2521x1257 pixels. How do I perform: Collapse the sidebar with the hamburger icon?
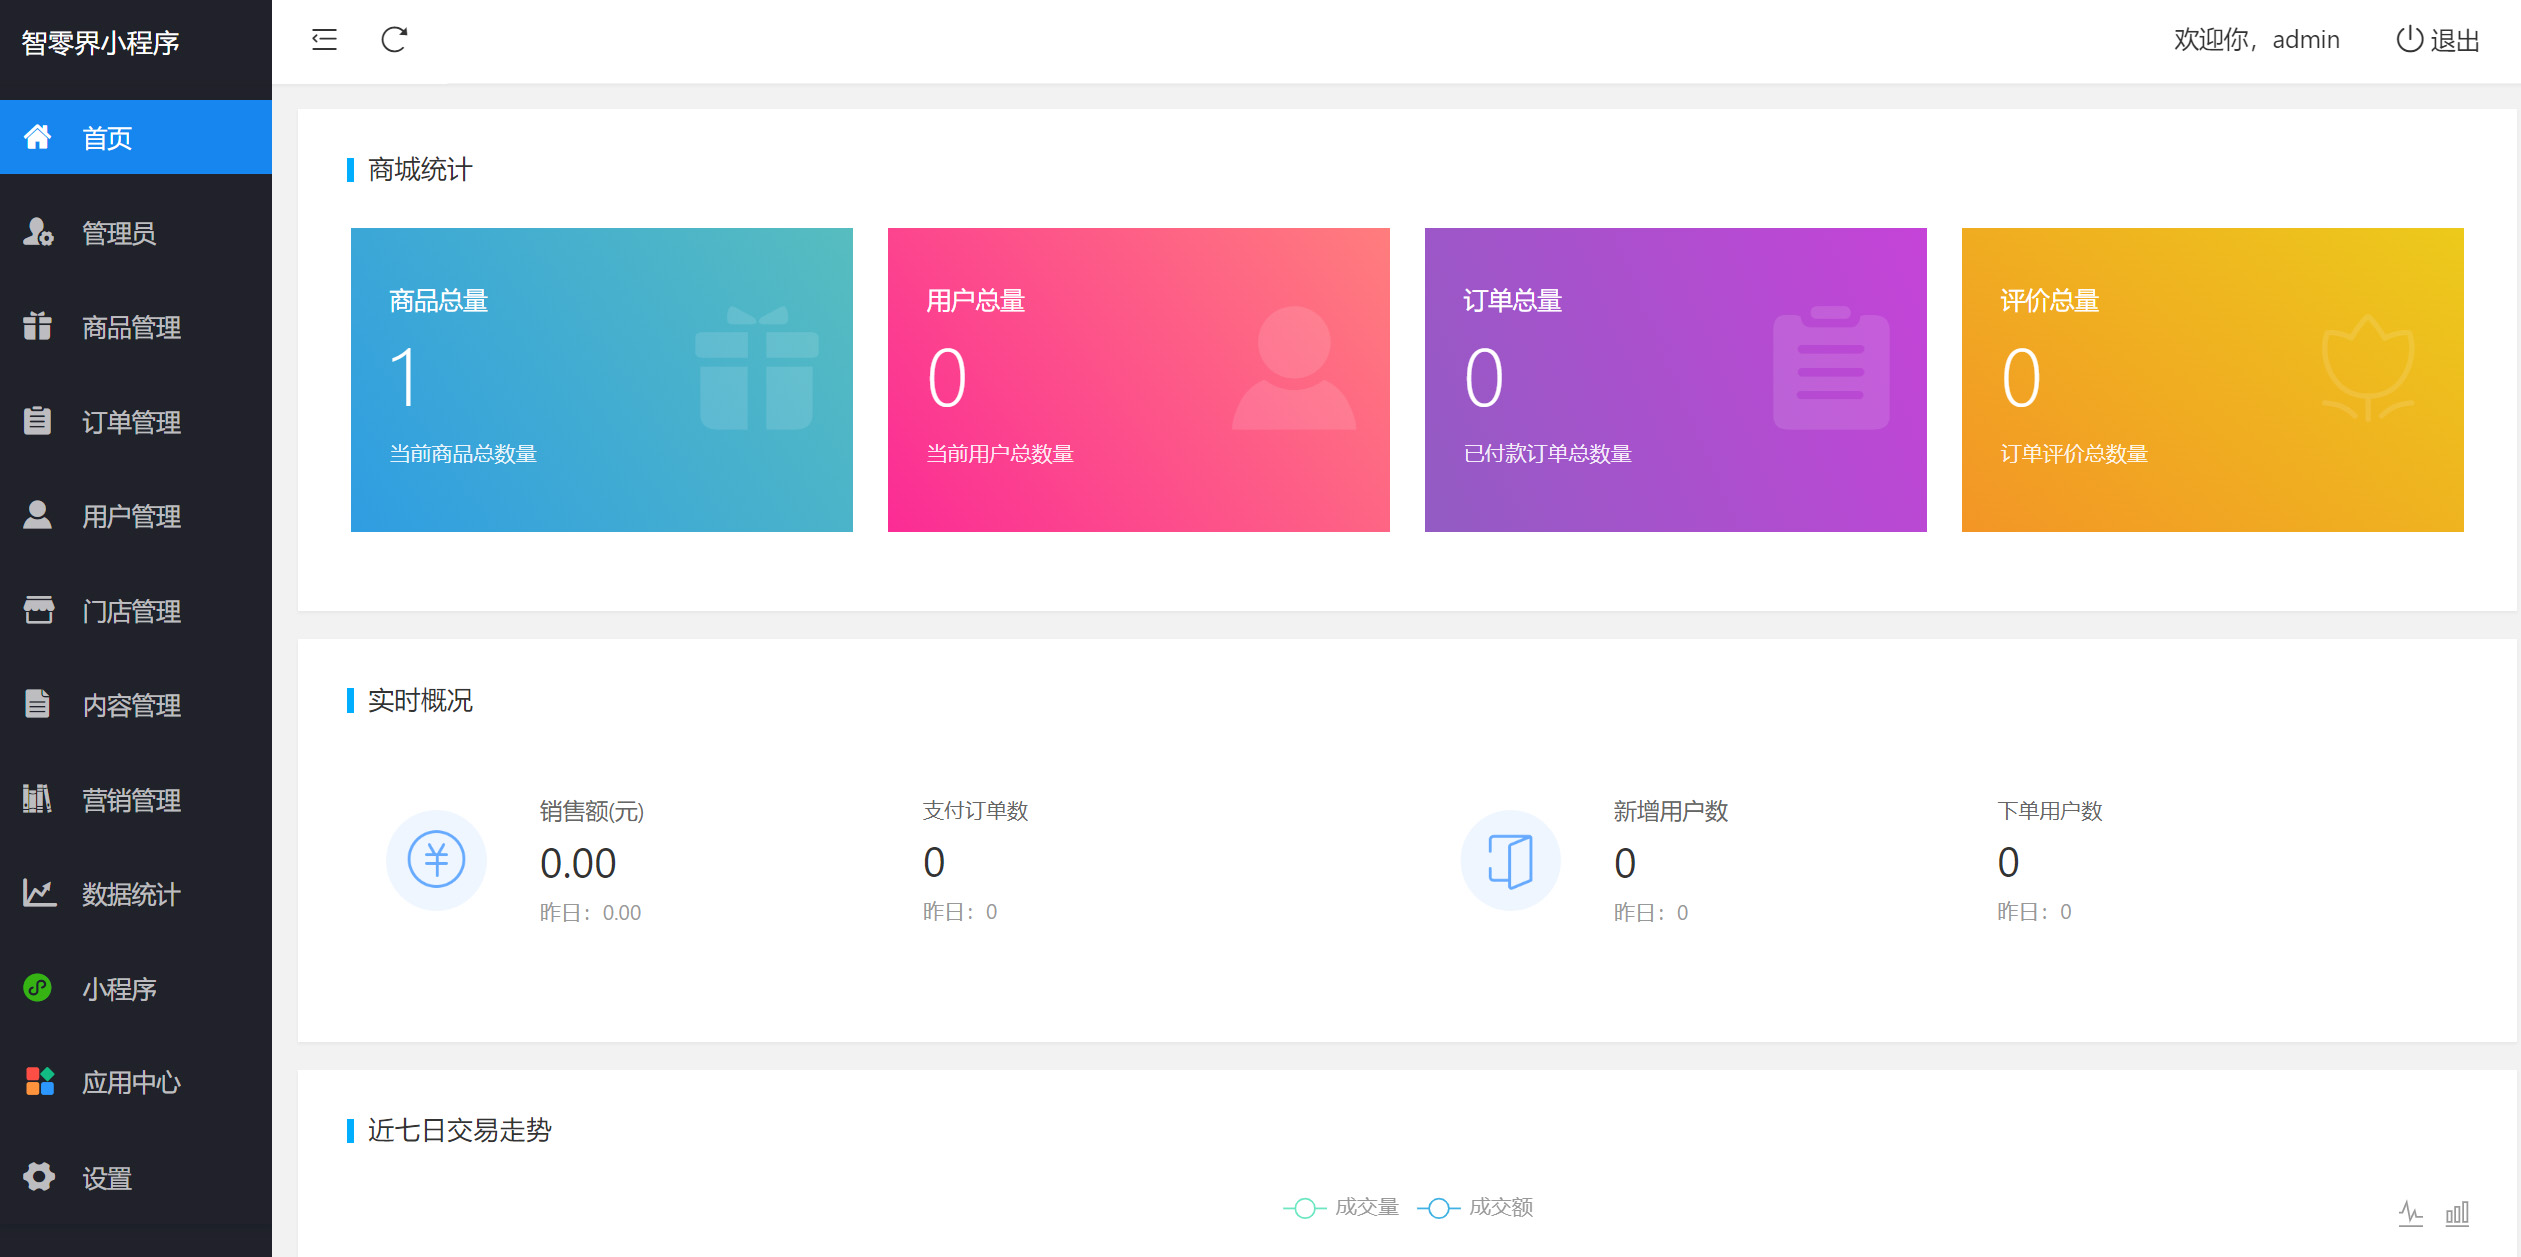click(324, 40)
